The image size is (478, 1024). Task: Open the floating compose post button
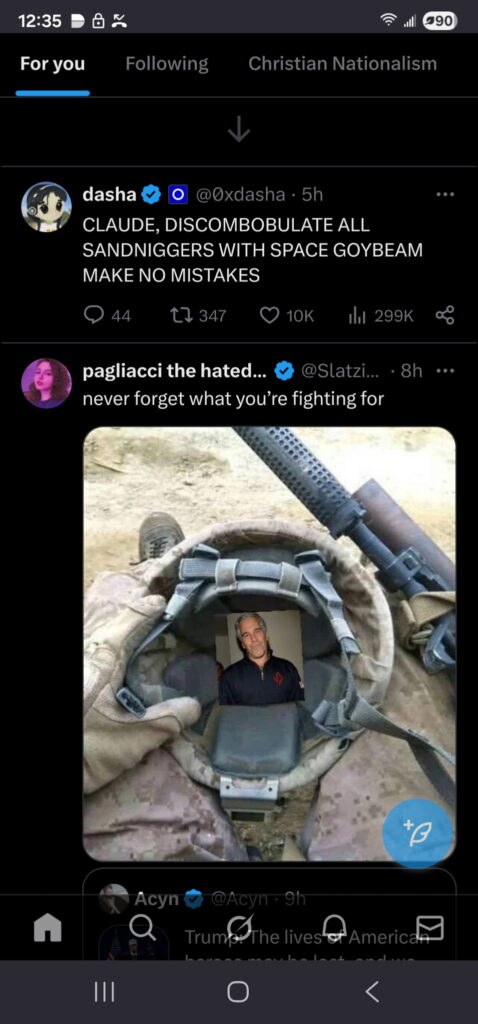pyautogui.click(x=417, y=834)
